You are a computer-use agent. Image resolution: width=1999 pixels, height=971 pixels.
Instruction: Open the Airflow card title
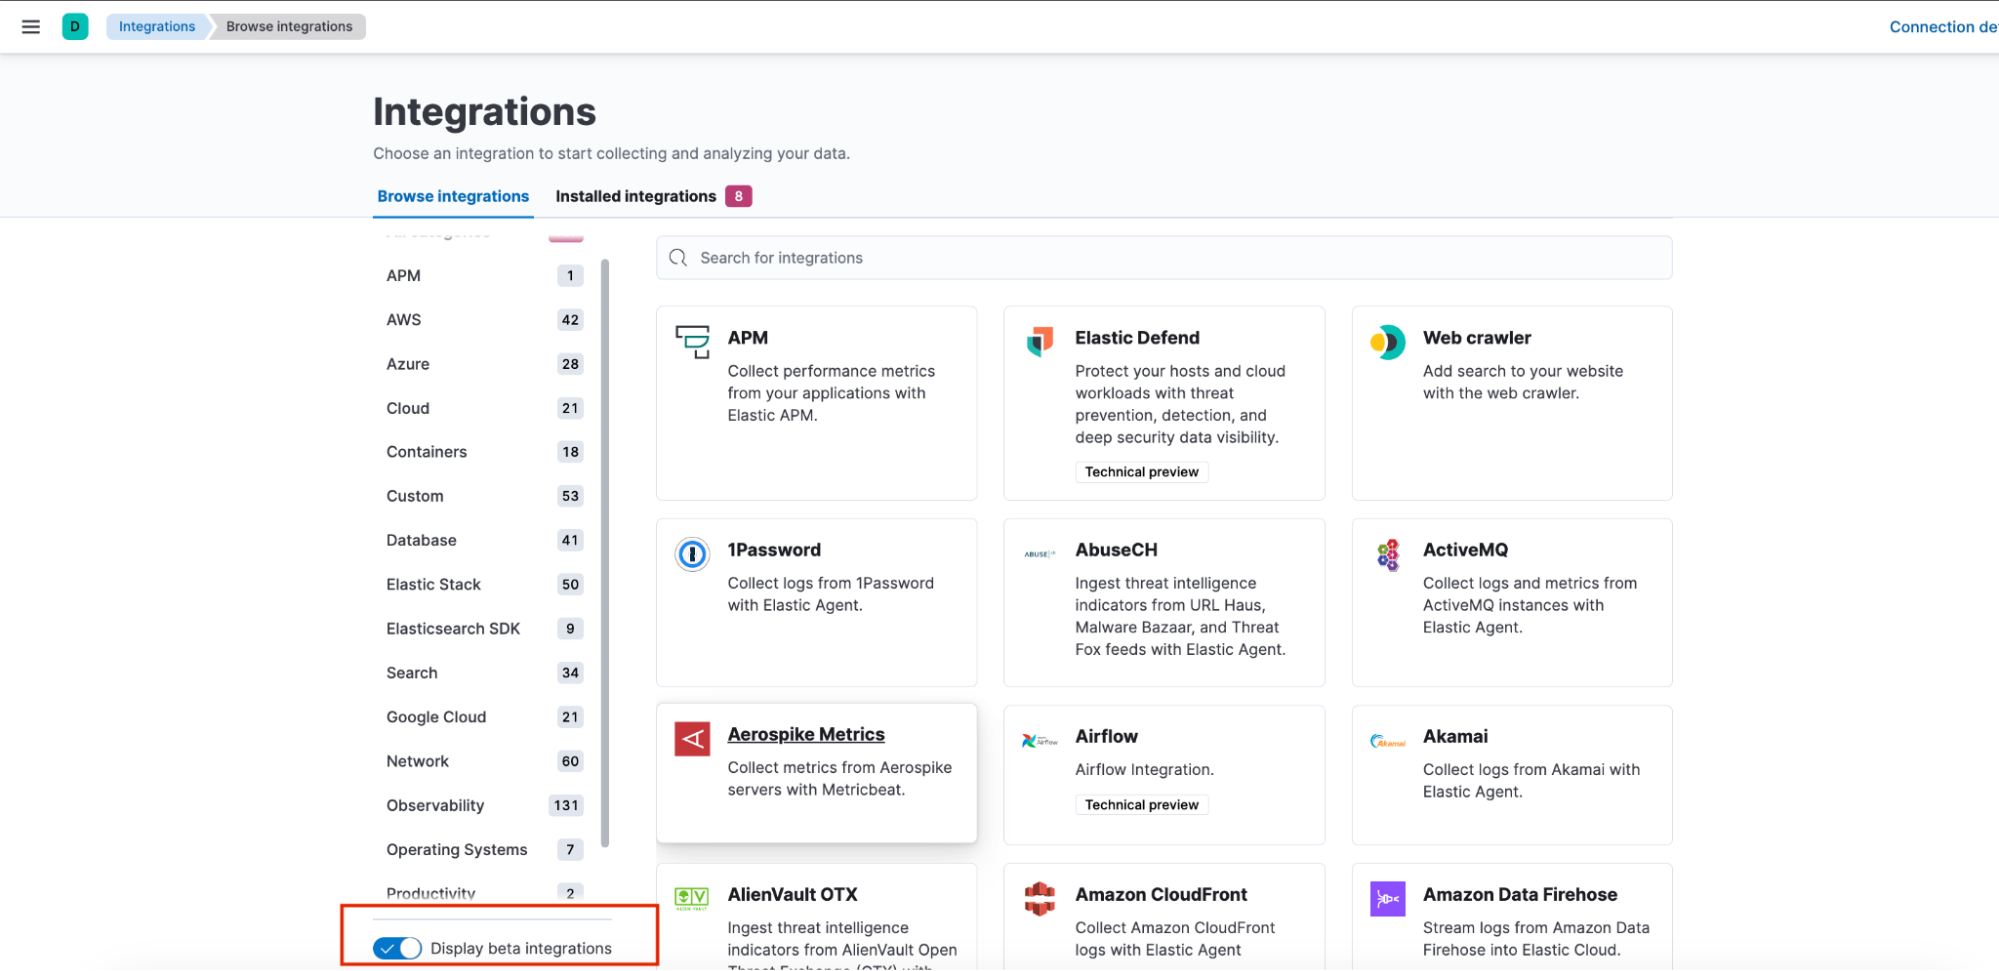(x=1106, y=736)
